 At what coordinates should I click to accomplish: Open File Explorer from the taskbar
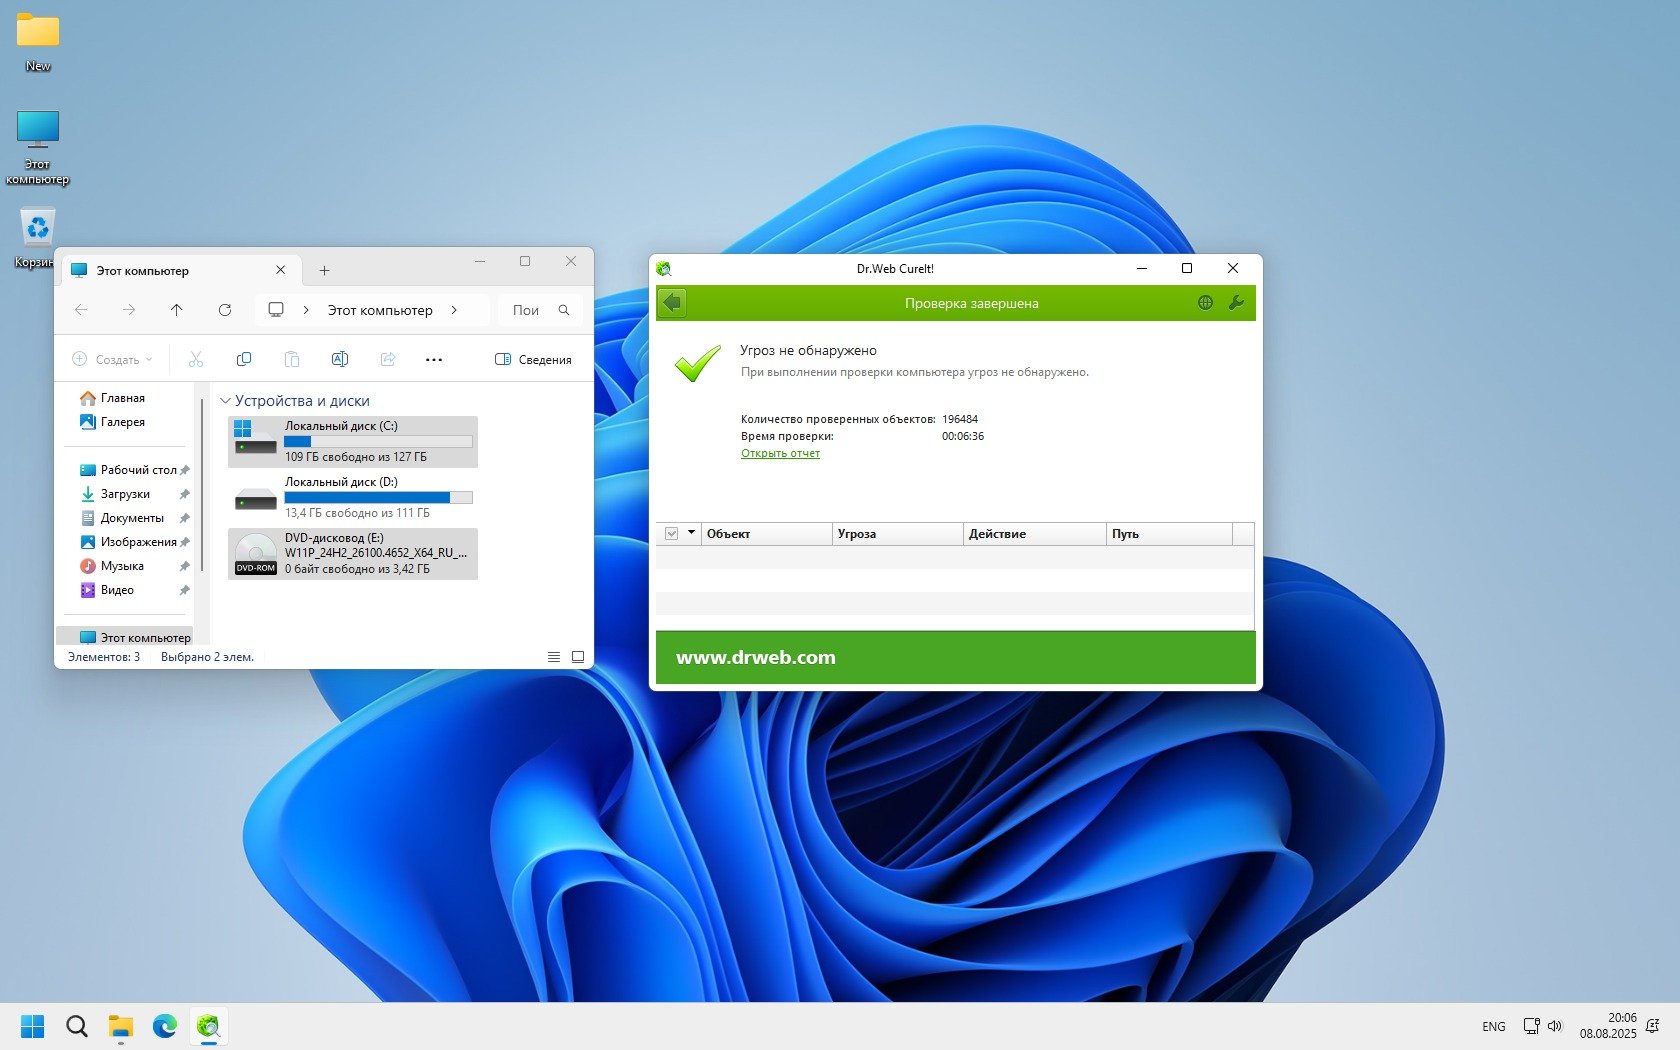(121, 1026)
